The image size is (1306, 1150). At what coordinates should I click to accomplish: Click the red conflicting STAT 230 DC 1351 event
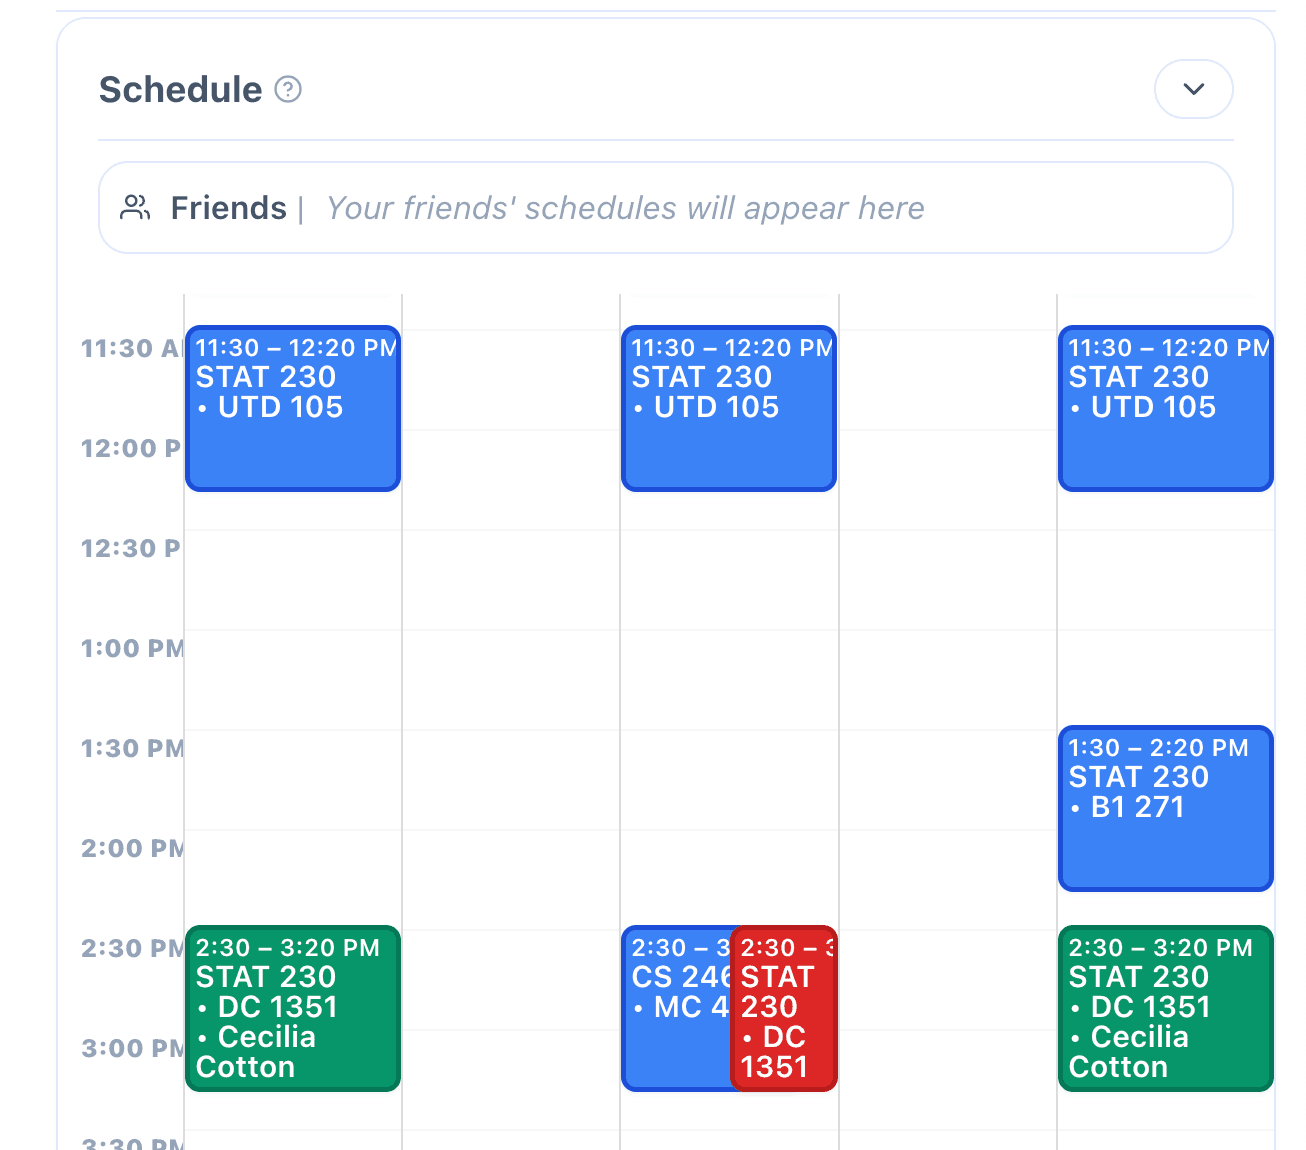(784, 1008)
